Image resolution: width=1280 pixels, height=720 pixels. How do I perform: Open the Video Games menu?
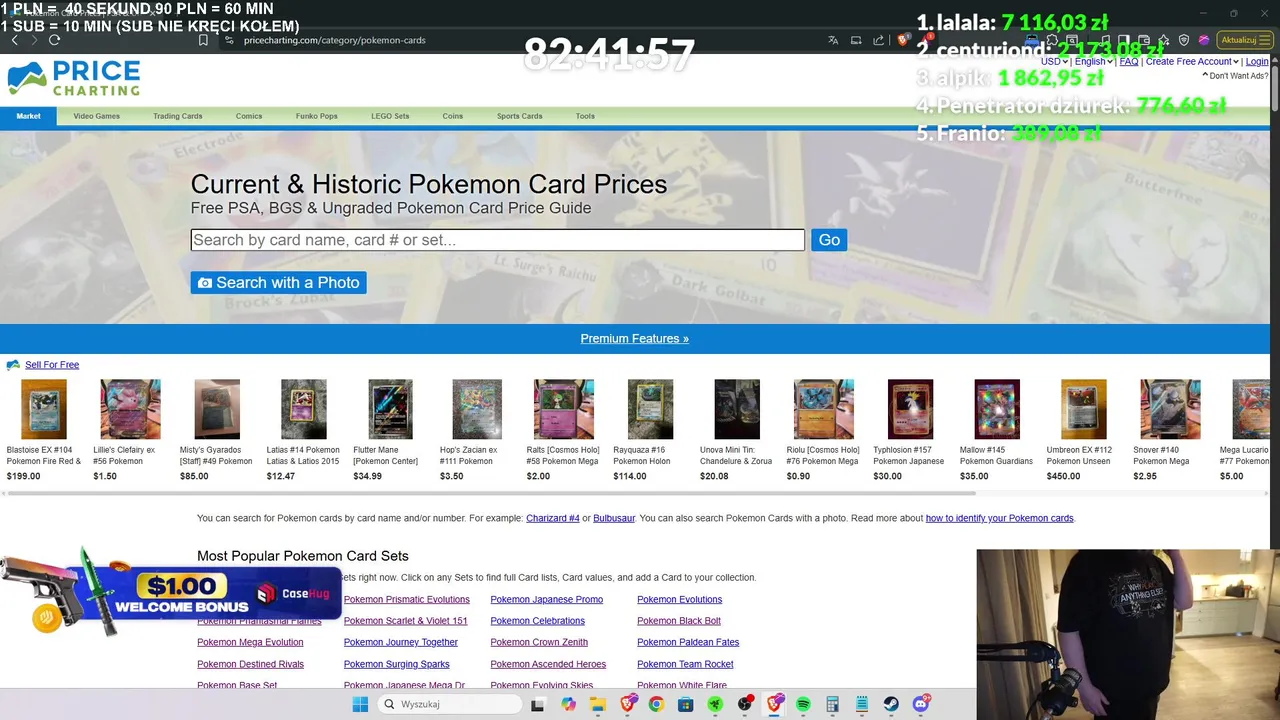point(96,116)
